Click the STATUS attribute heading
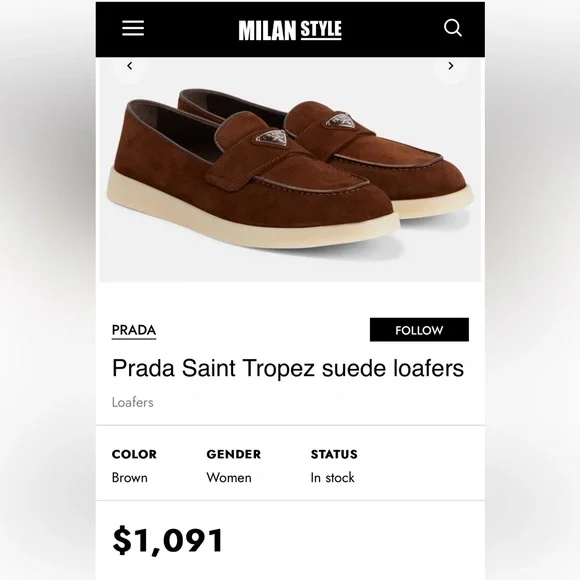580x580 pixels. tap(334, 454)
